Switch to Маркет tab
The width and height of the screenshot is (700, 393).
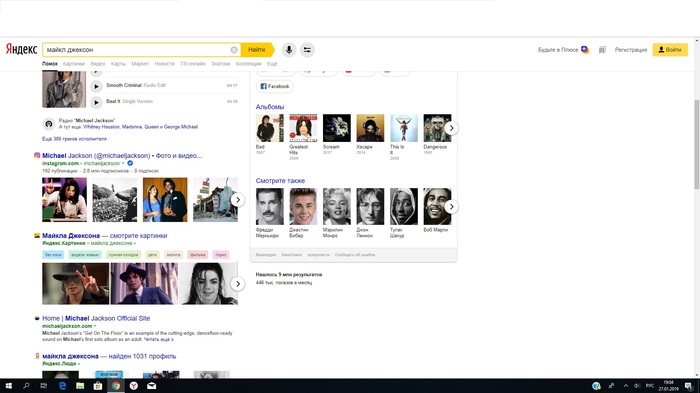pos(140,64)
